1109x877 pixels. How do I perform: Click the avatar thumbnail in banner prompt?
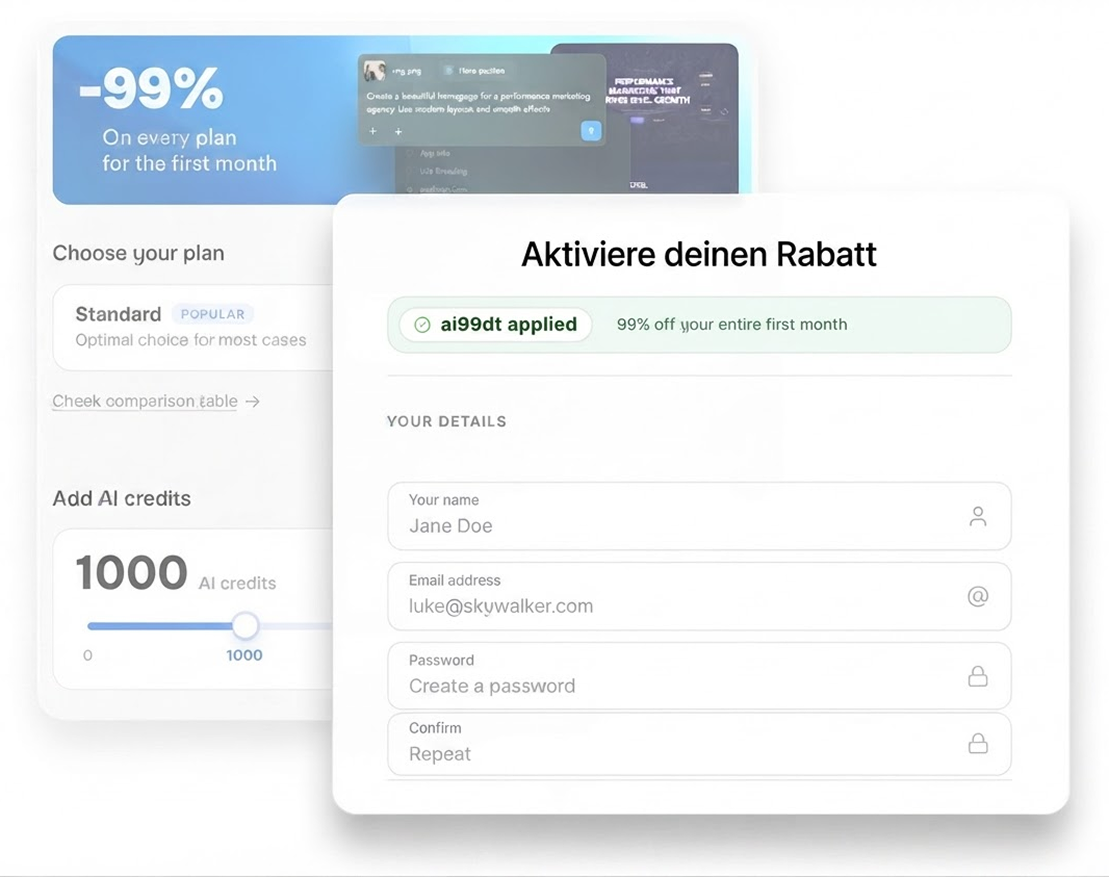[374, 71]
